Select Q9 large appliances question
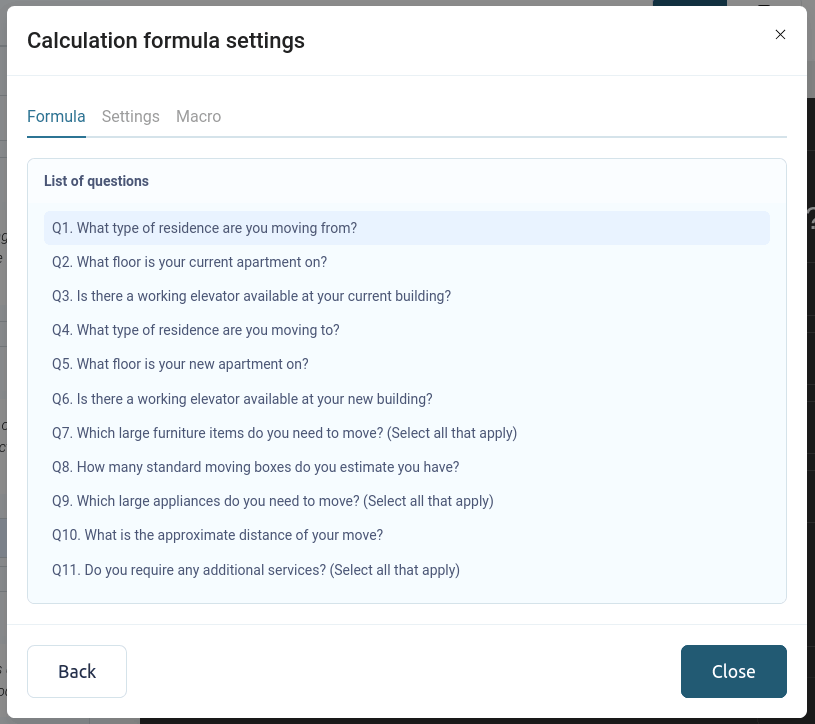Viewport: 815px width, 724px height. [x=273, y=501]
